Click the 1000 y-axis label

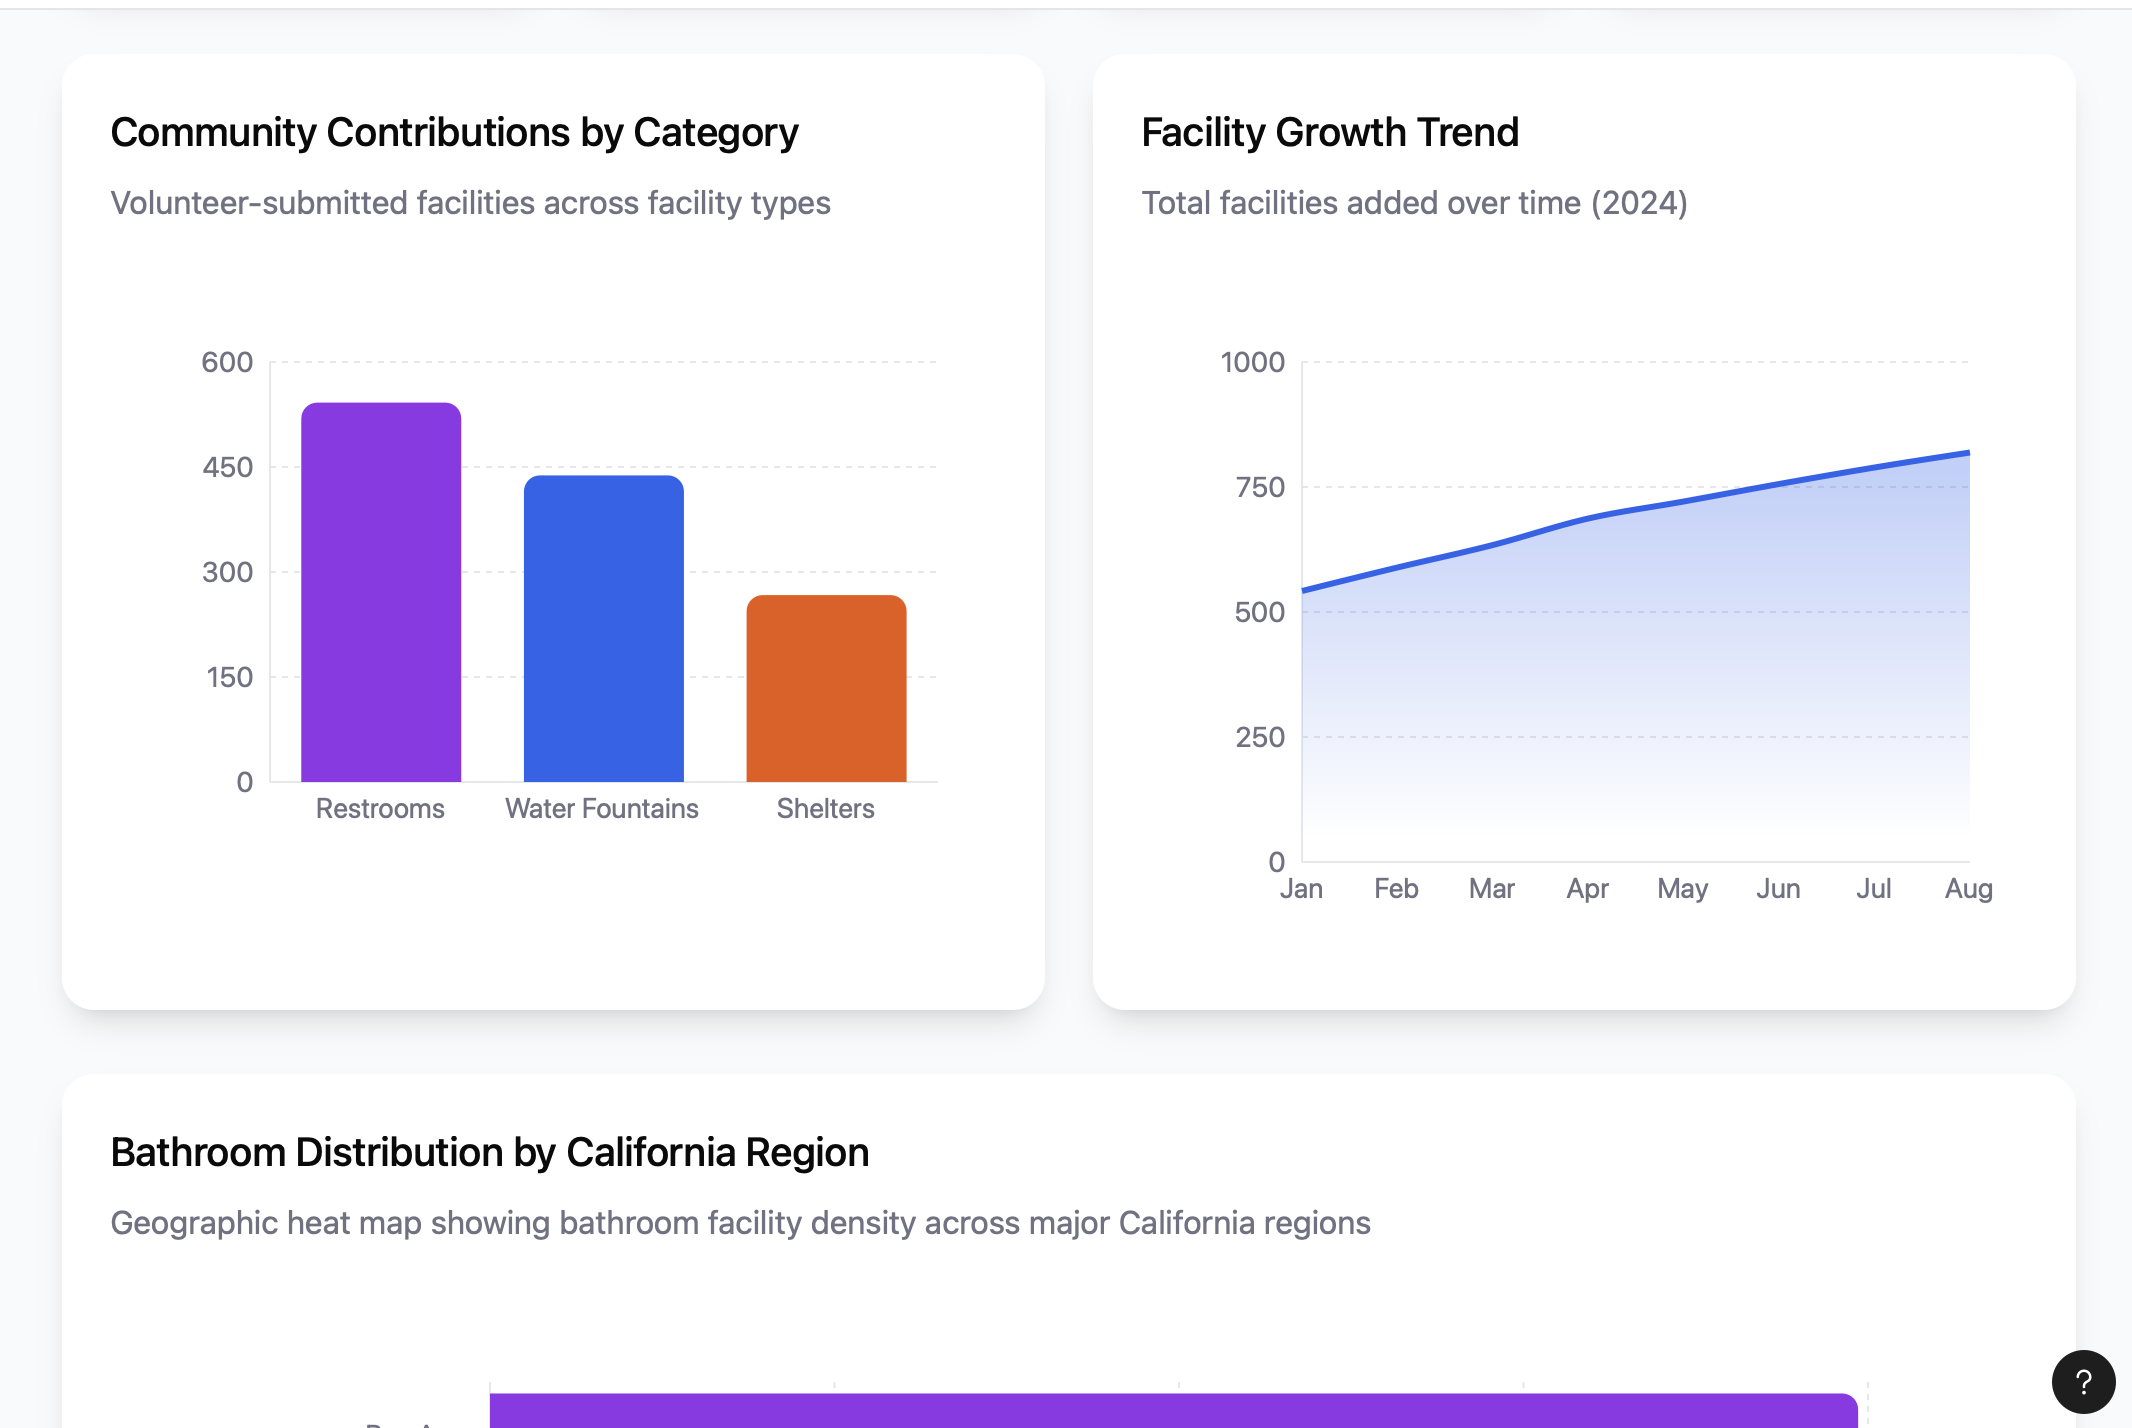1252,362
